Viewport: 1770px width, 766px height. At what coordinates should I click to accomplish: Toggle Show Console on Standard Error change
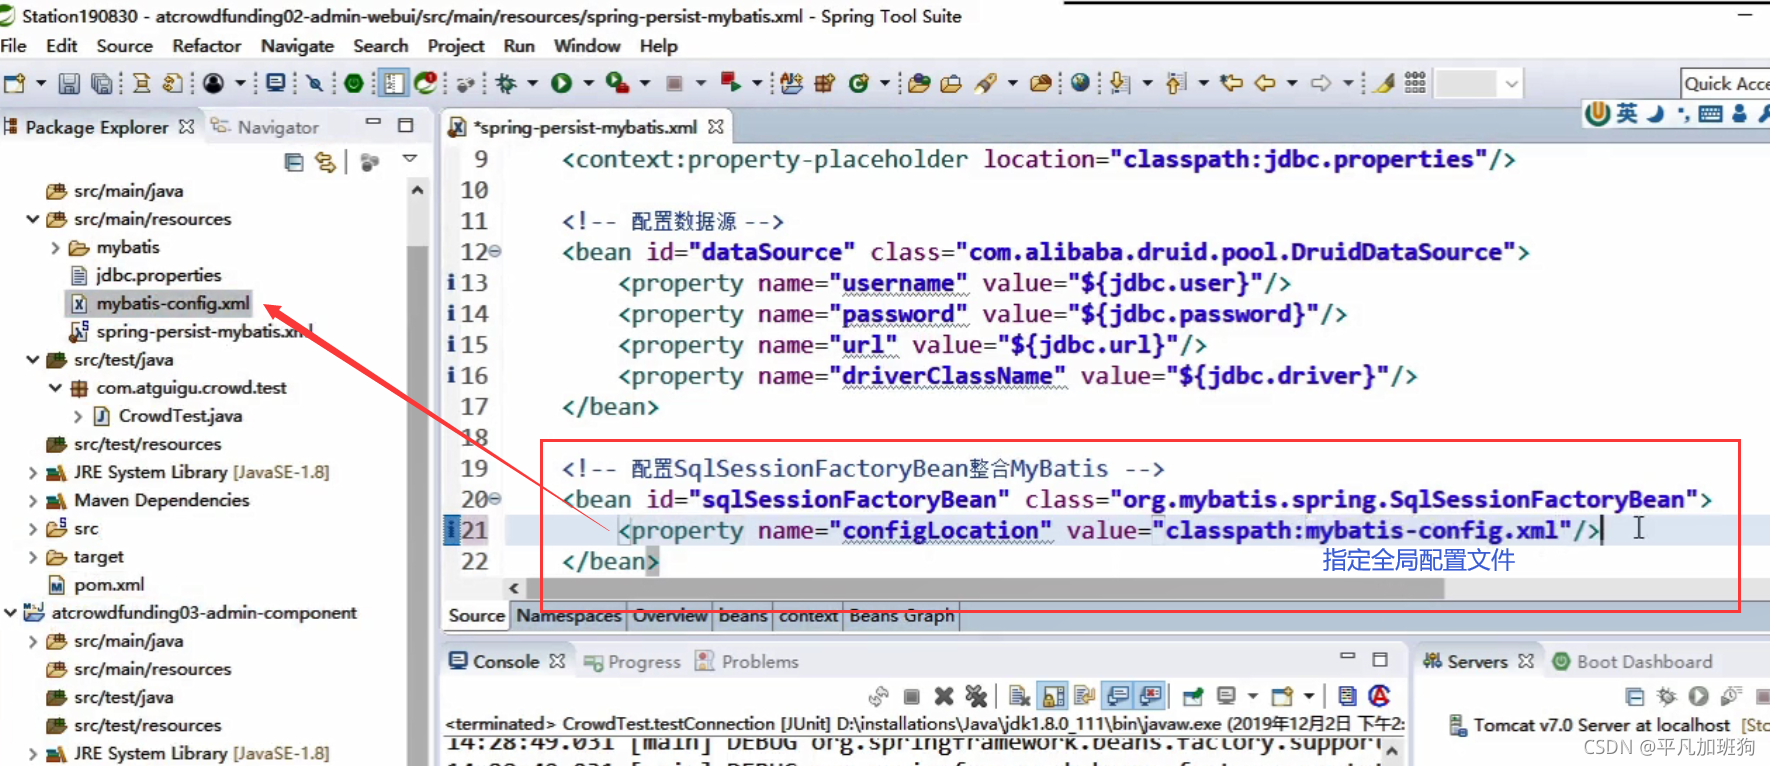pos(1151,696)
